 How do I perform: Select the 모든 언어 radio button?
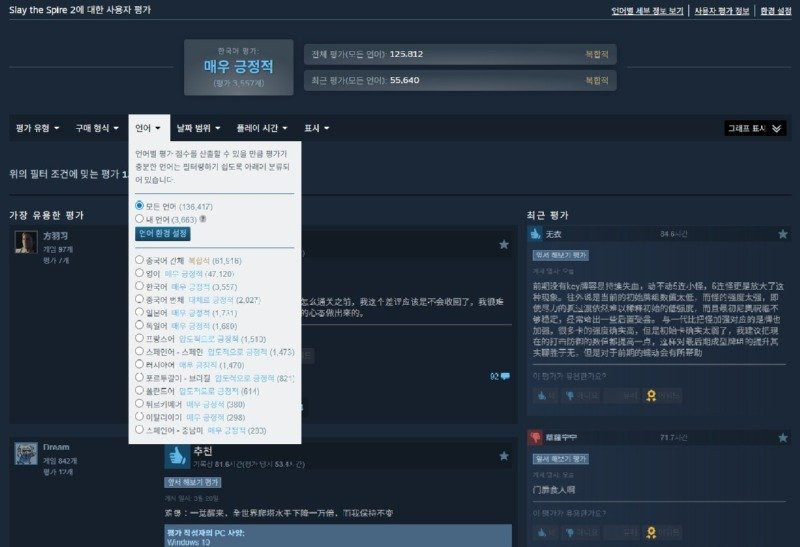140,205
